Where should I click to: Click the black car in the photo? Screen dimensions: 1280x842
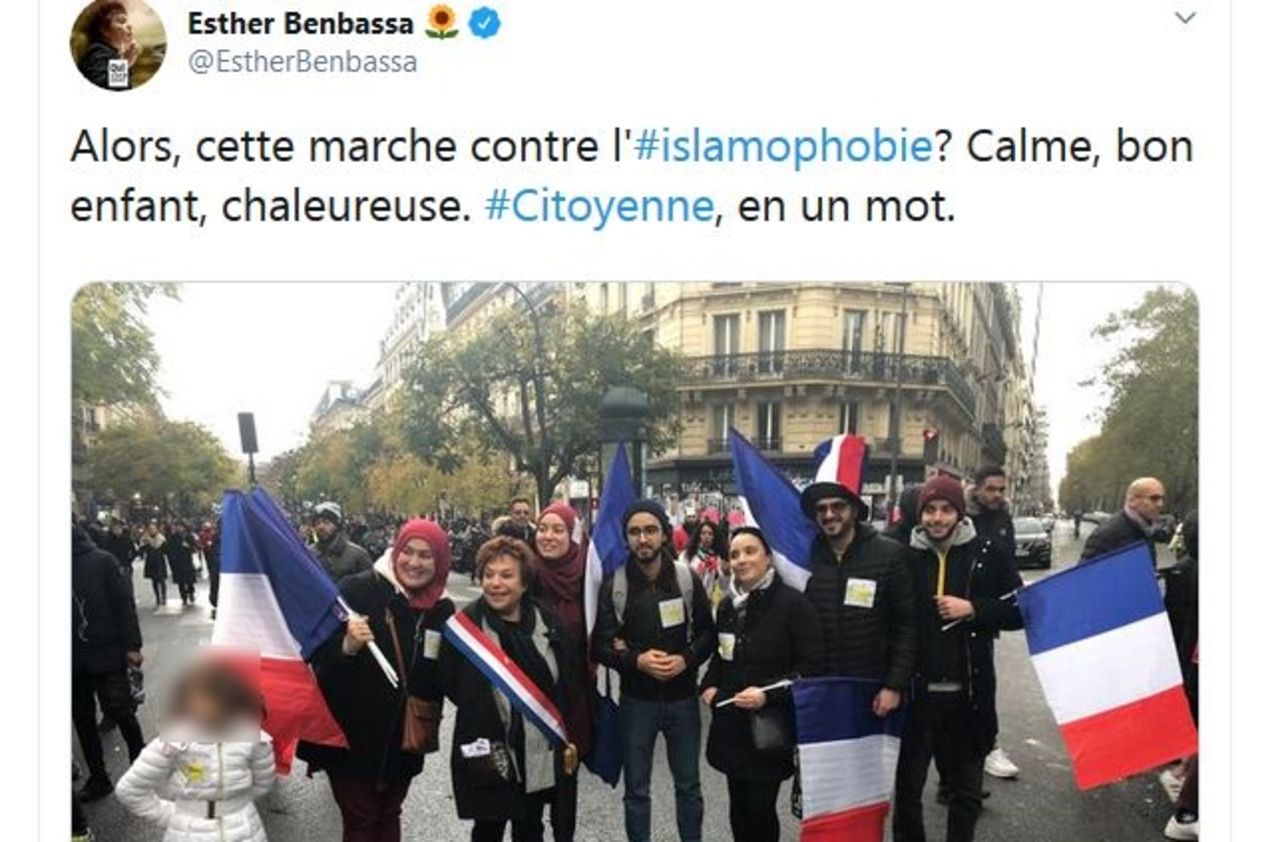coord(1031,542)
